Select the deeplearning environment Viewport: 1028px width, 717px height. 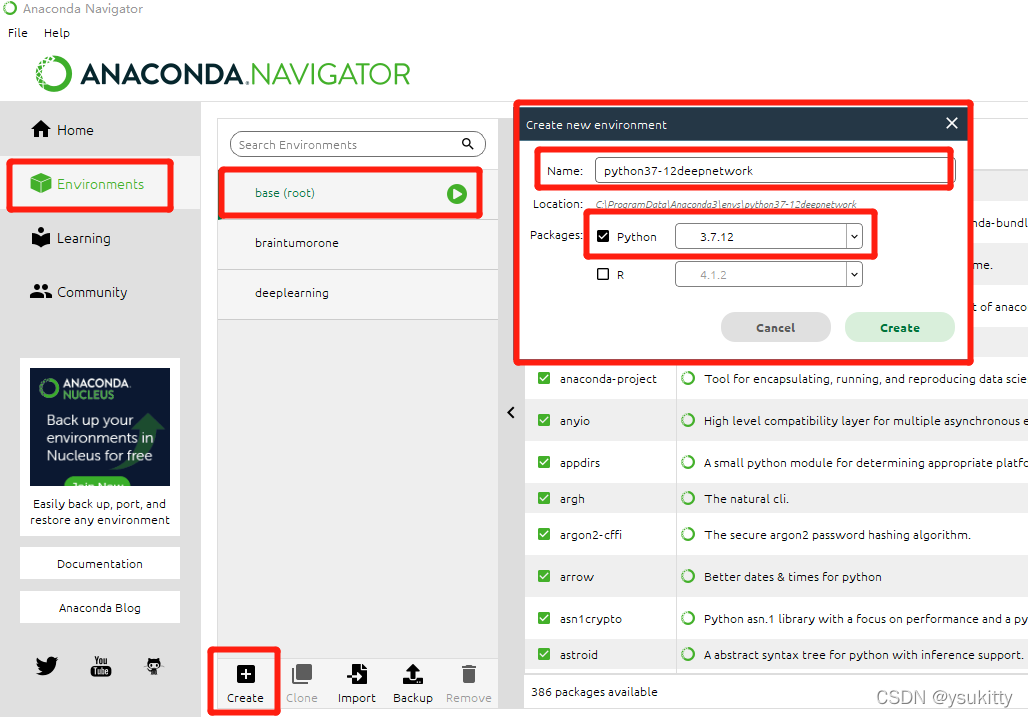coord(358,294)
